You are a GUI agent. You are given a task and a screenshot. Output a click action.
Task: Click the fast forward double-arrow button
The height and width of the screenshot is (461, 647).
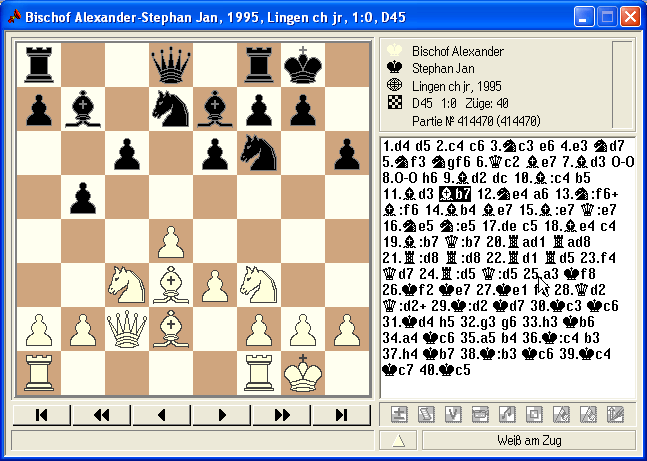(281, 415)
